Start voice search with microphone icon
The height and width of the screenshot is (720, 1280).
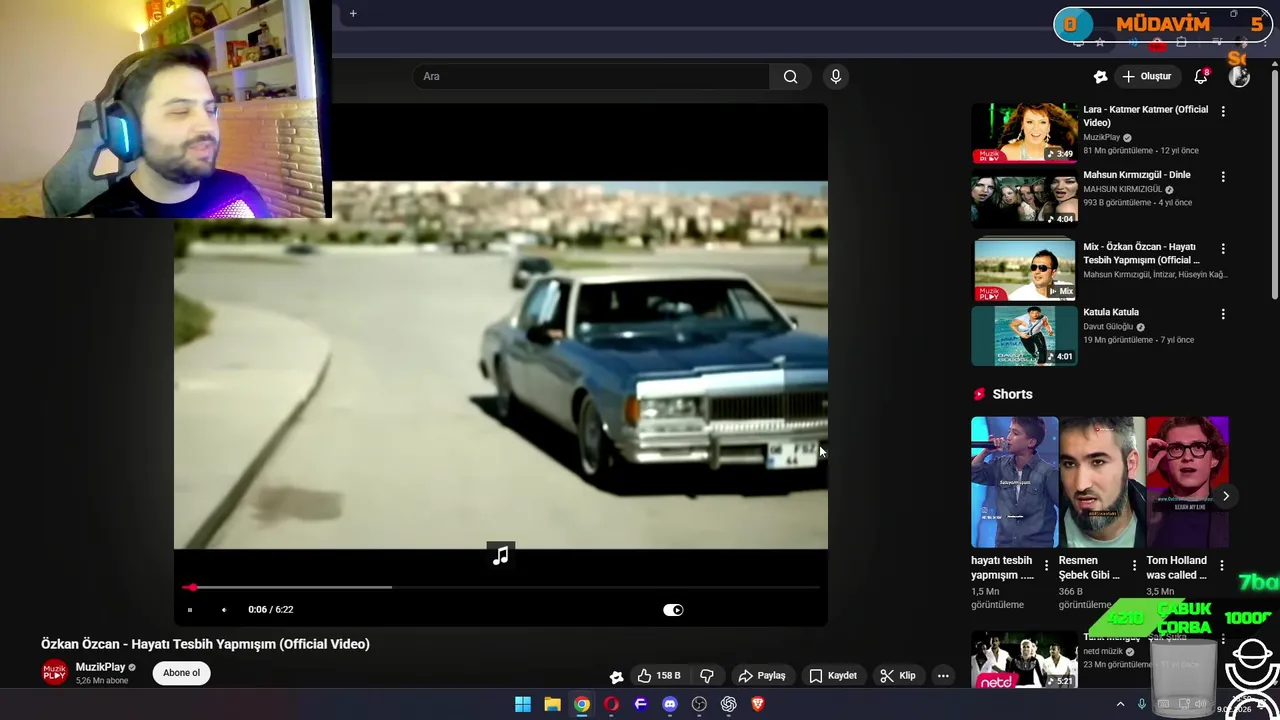click(836, 76)
